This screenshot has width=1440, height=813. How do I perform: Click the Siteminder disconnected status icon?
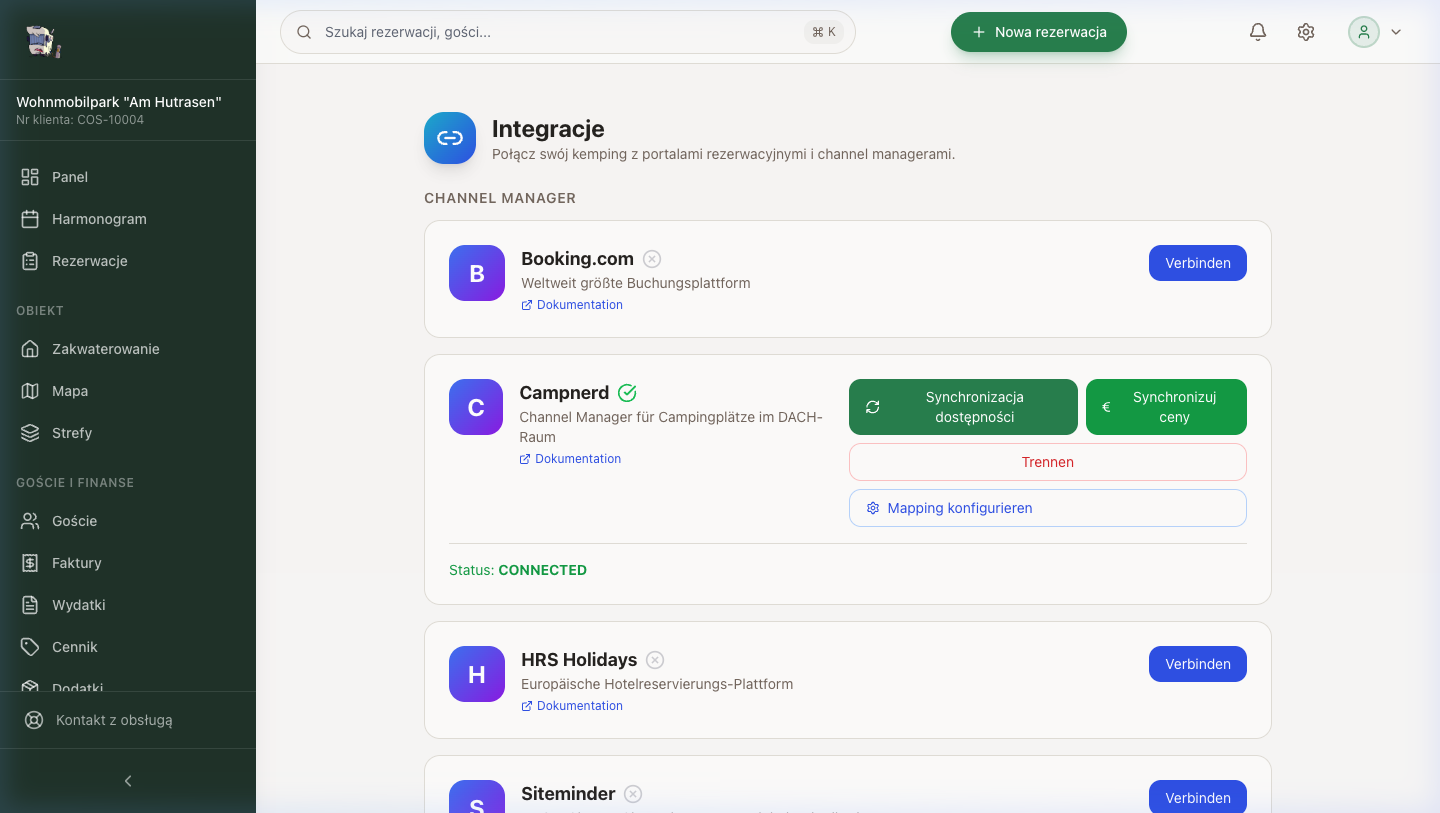click(x=633, y=794)
